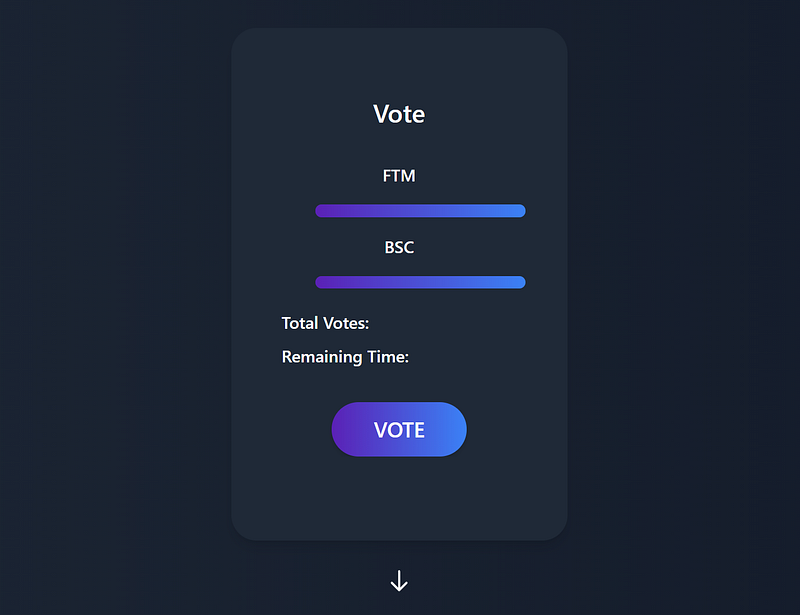Screen dimensions: 800x615
Task: Click the word 'Time:' in the time label
Action: [x=389, y=357]
